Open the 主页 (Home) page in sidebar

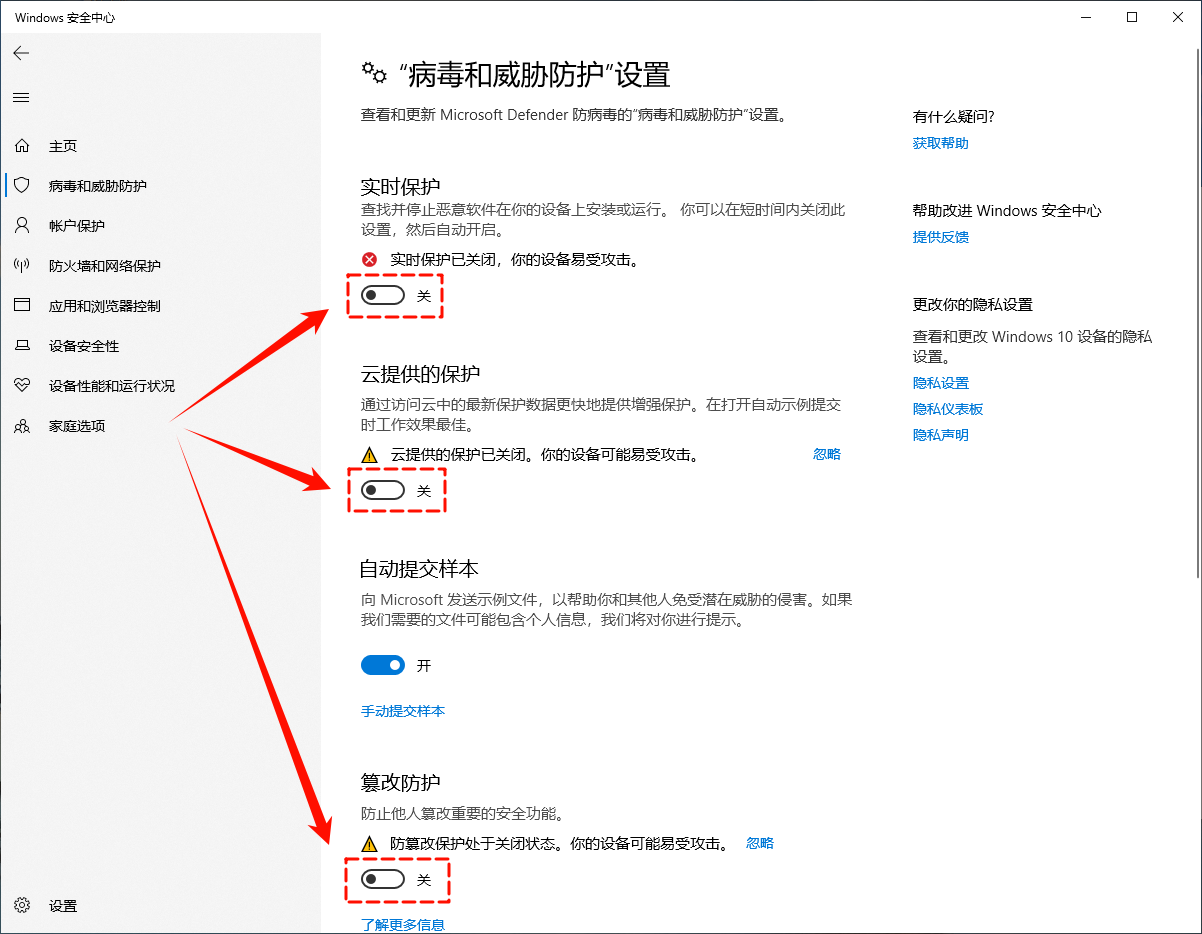(x=62, y=145)
